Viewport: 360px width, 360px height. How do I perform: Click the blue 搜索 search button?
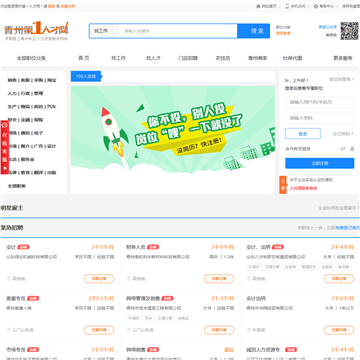click(254, 31)
